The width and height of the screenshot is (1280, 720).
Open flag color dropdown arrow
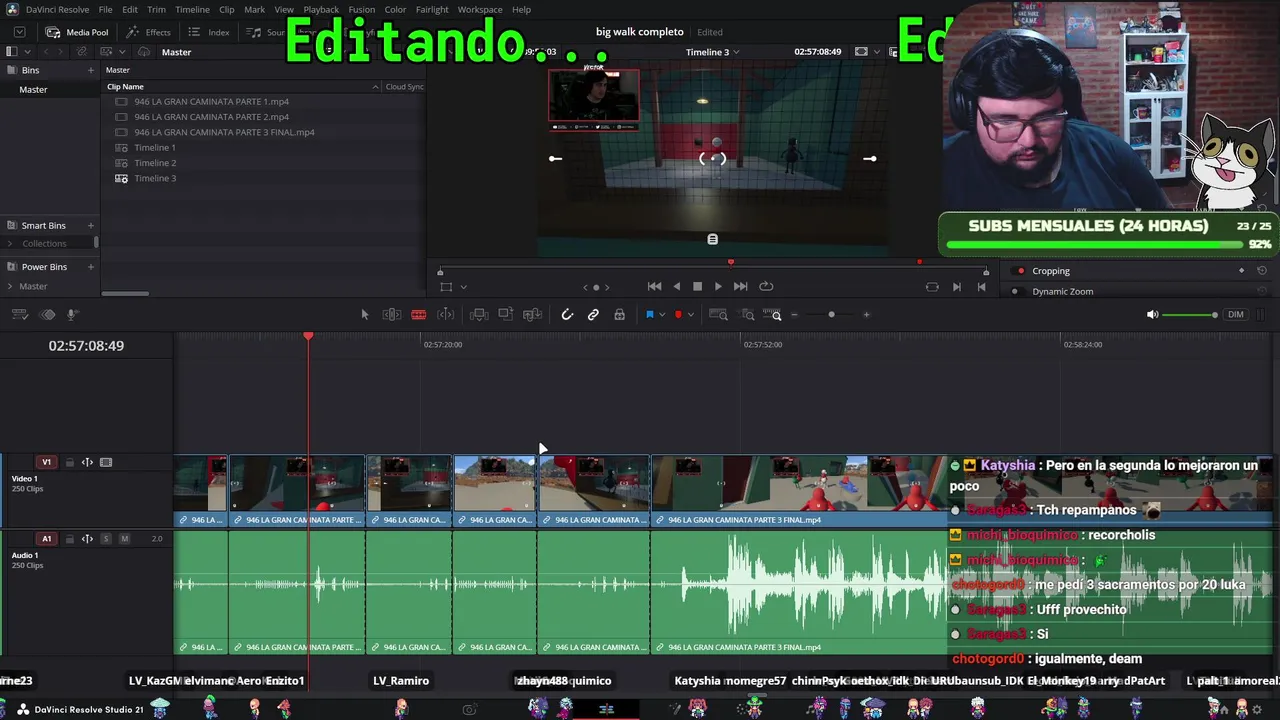click(x=661, y=315)
